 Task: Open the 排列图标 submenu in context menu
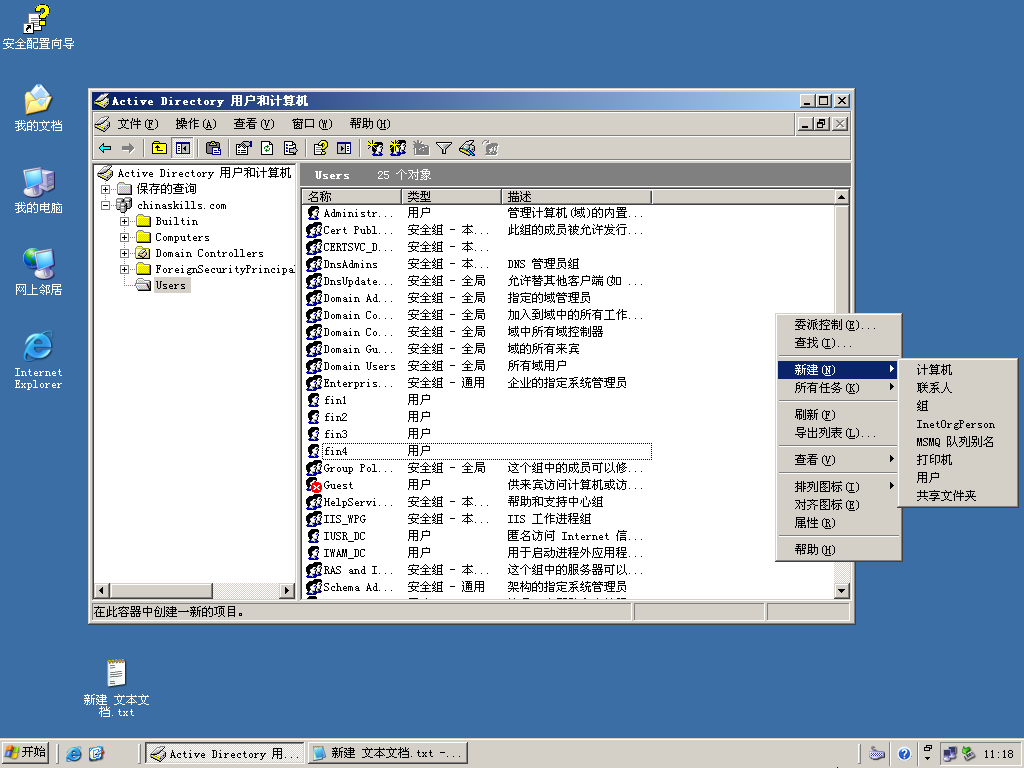click(839, 487)
